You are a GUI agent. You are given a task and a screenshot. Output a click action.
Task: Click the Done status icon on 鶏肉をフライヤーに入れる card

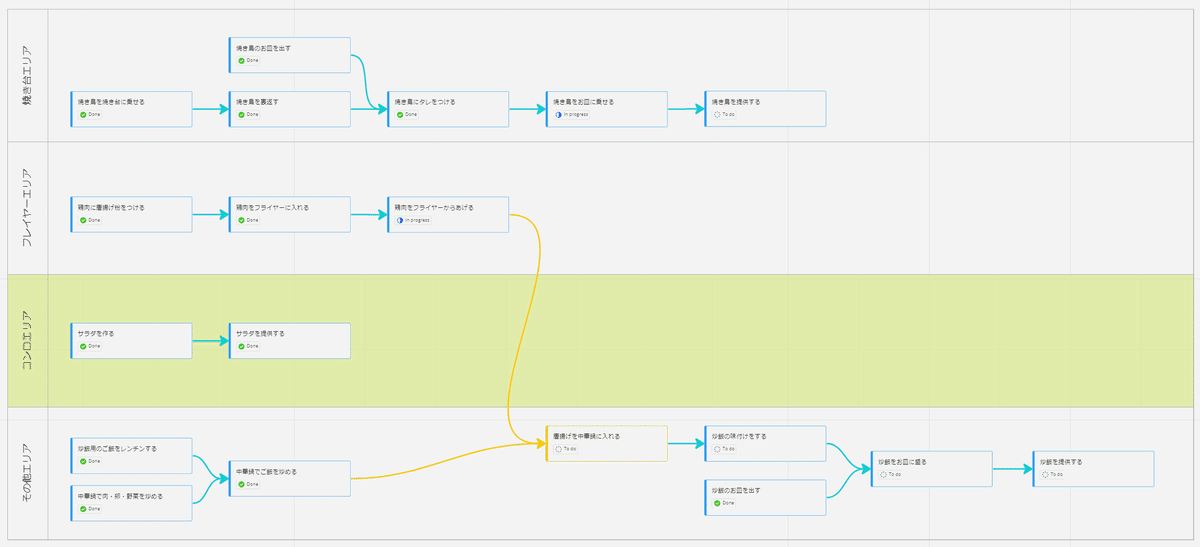point(241,219)
